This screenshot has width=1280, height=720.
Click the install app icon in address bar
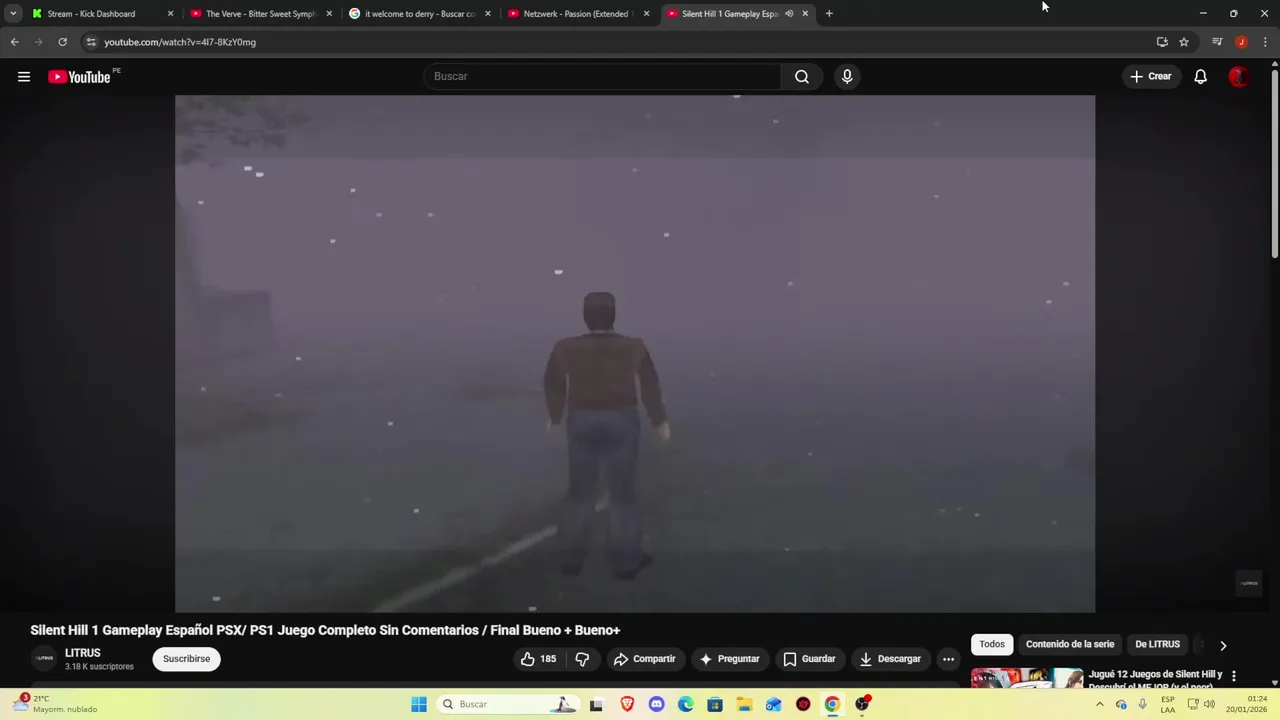coord(1162,42)
